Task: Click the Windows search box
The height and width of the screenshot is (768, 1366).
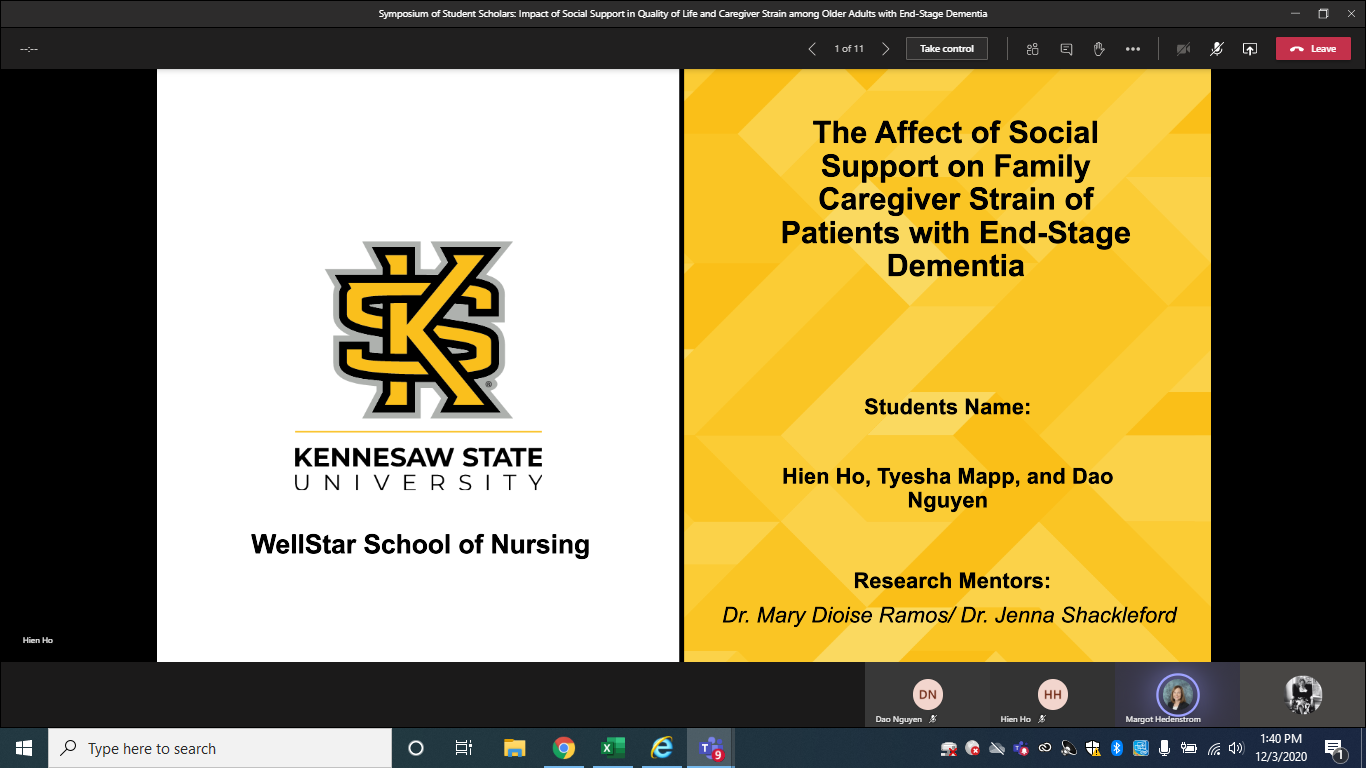Action: [x=218, y=748]
